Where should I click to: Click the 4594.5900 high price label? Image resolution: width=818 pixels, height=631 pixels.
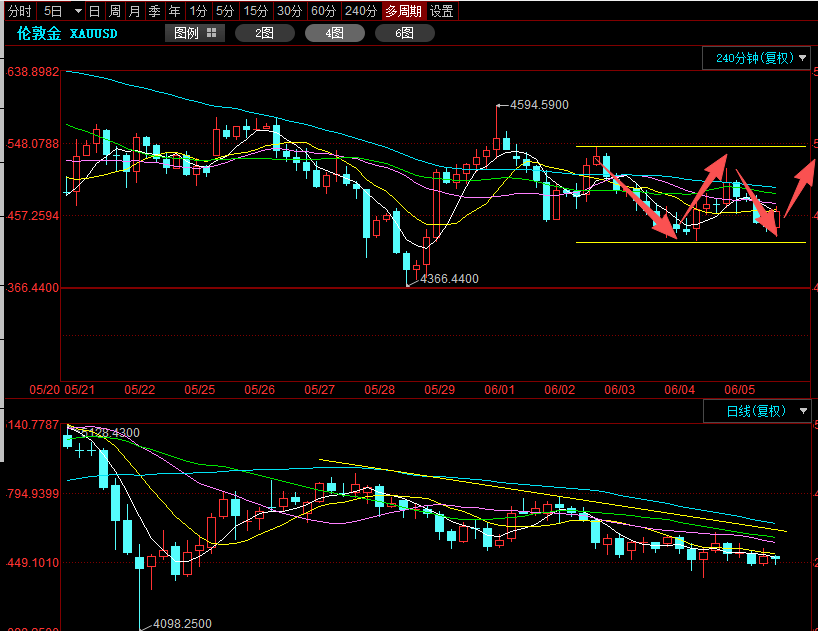point(539,105)
